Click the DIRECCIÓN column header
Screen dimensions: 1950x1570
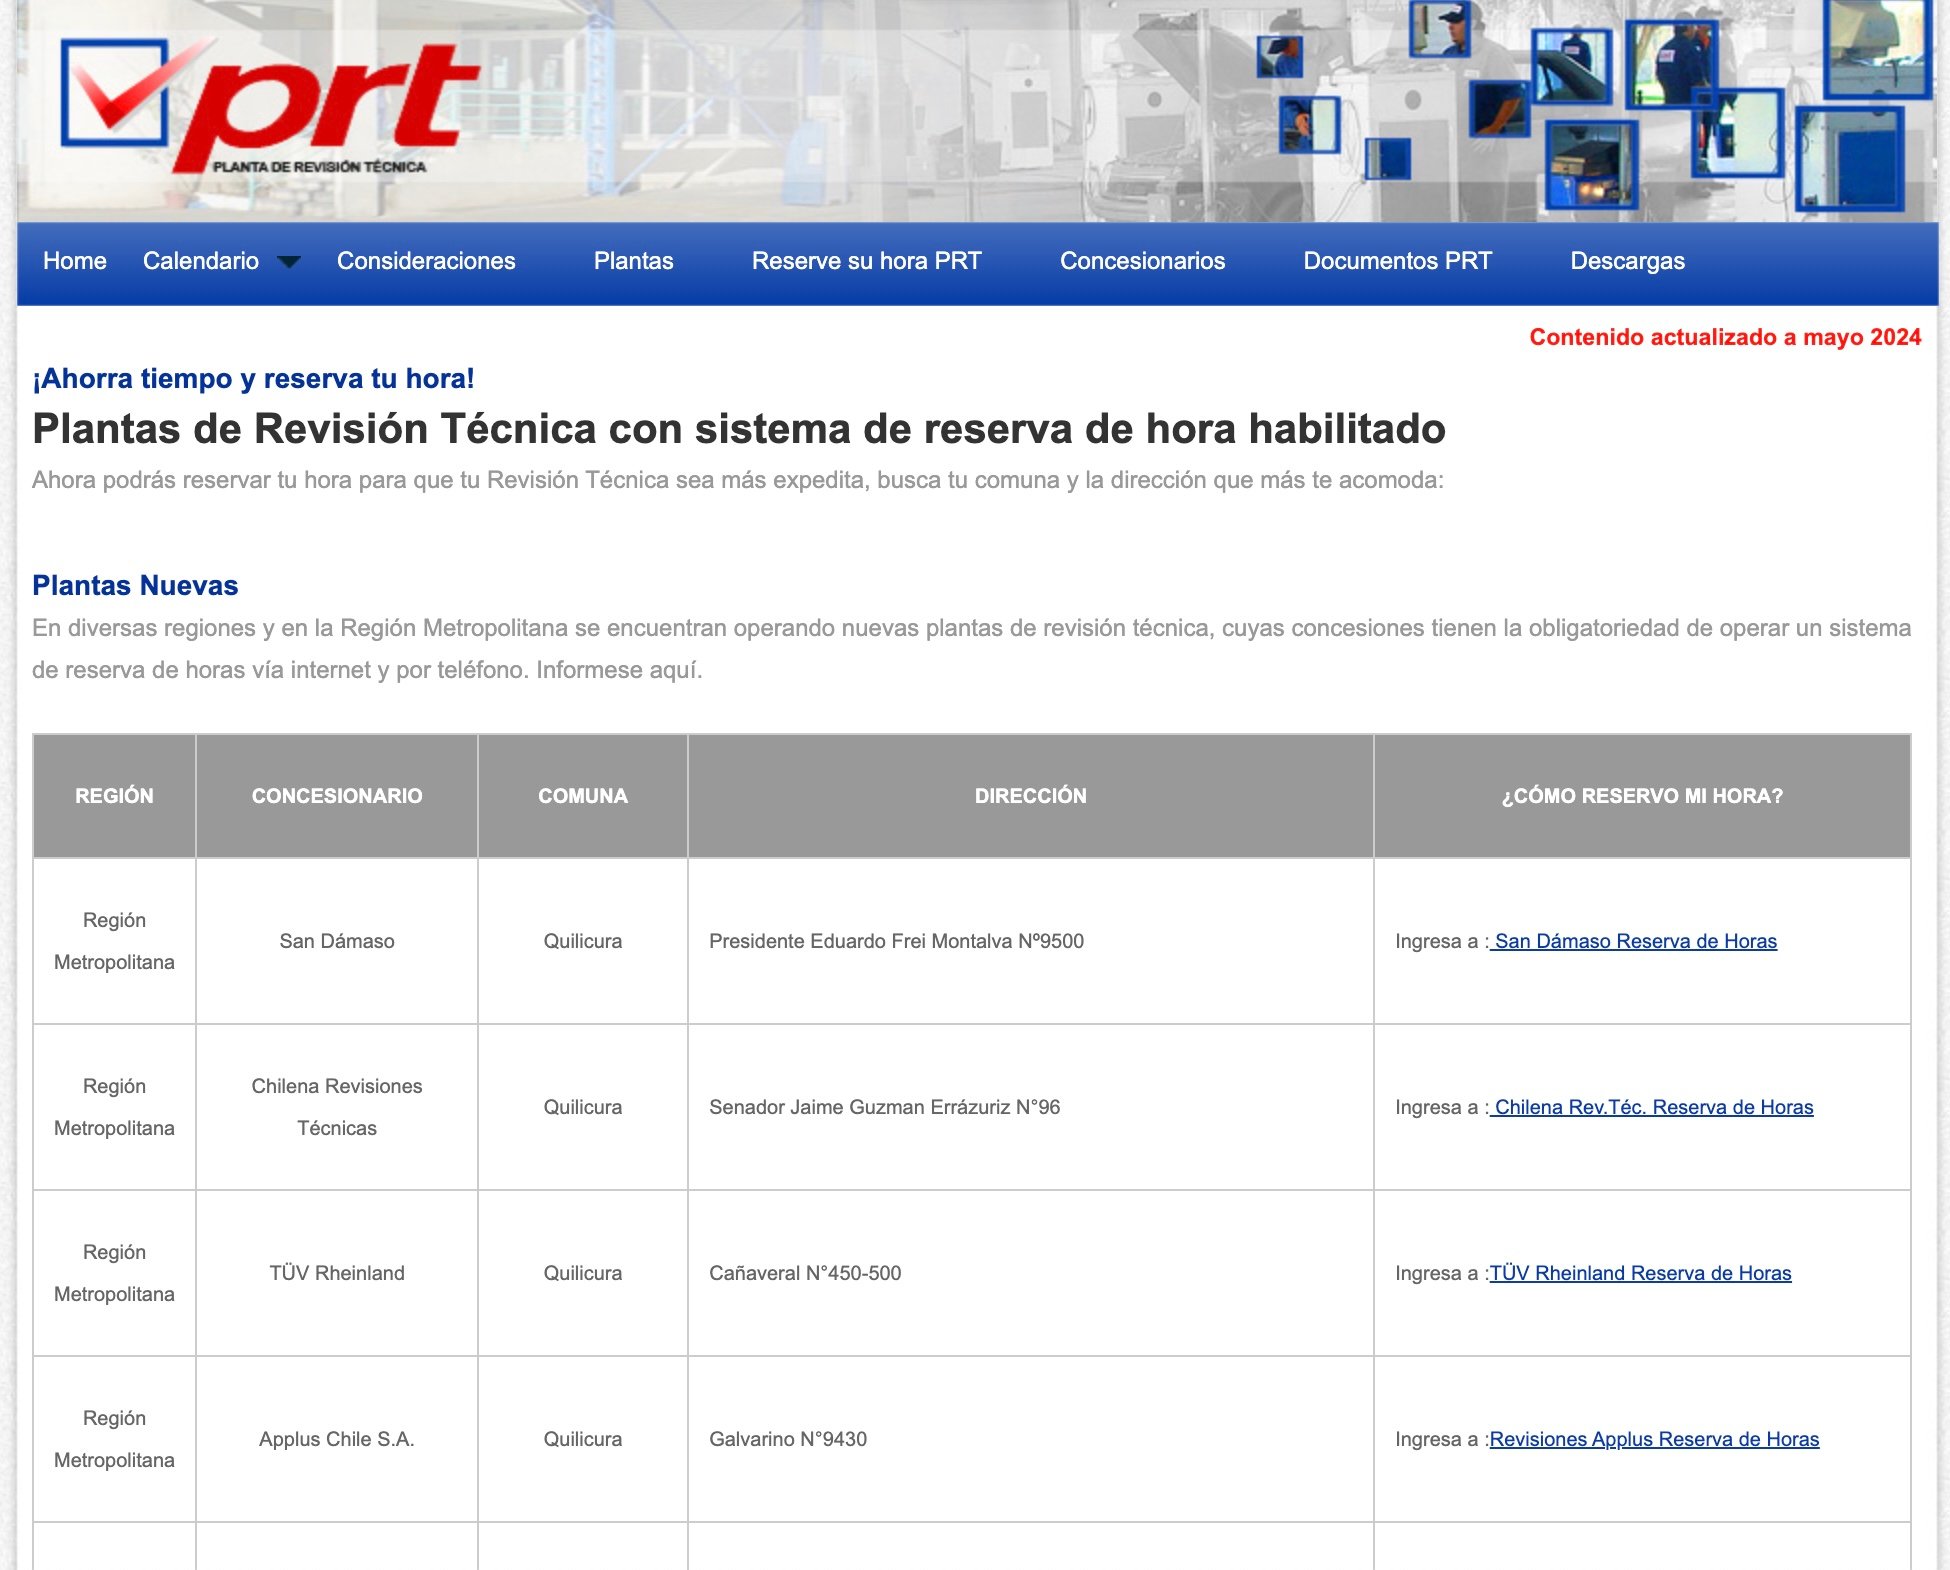pyautogui.click(x=1031, y=796)
